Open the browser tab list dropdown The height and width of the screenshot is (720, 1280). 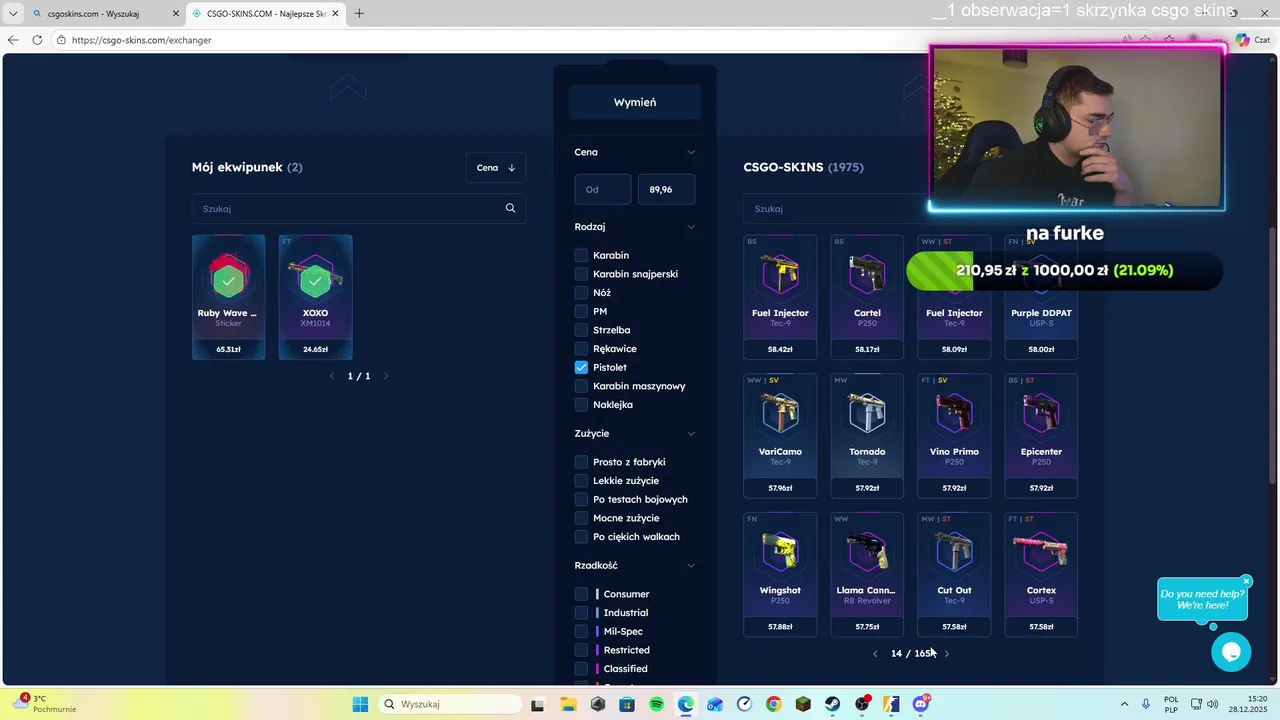pos(13,13)
